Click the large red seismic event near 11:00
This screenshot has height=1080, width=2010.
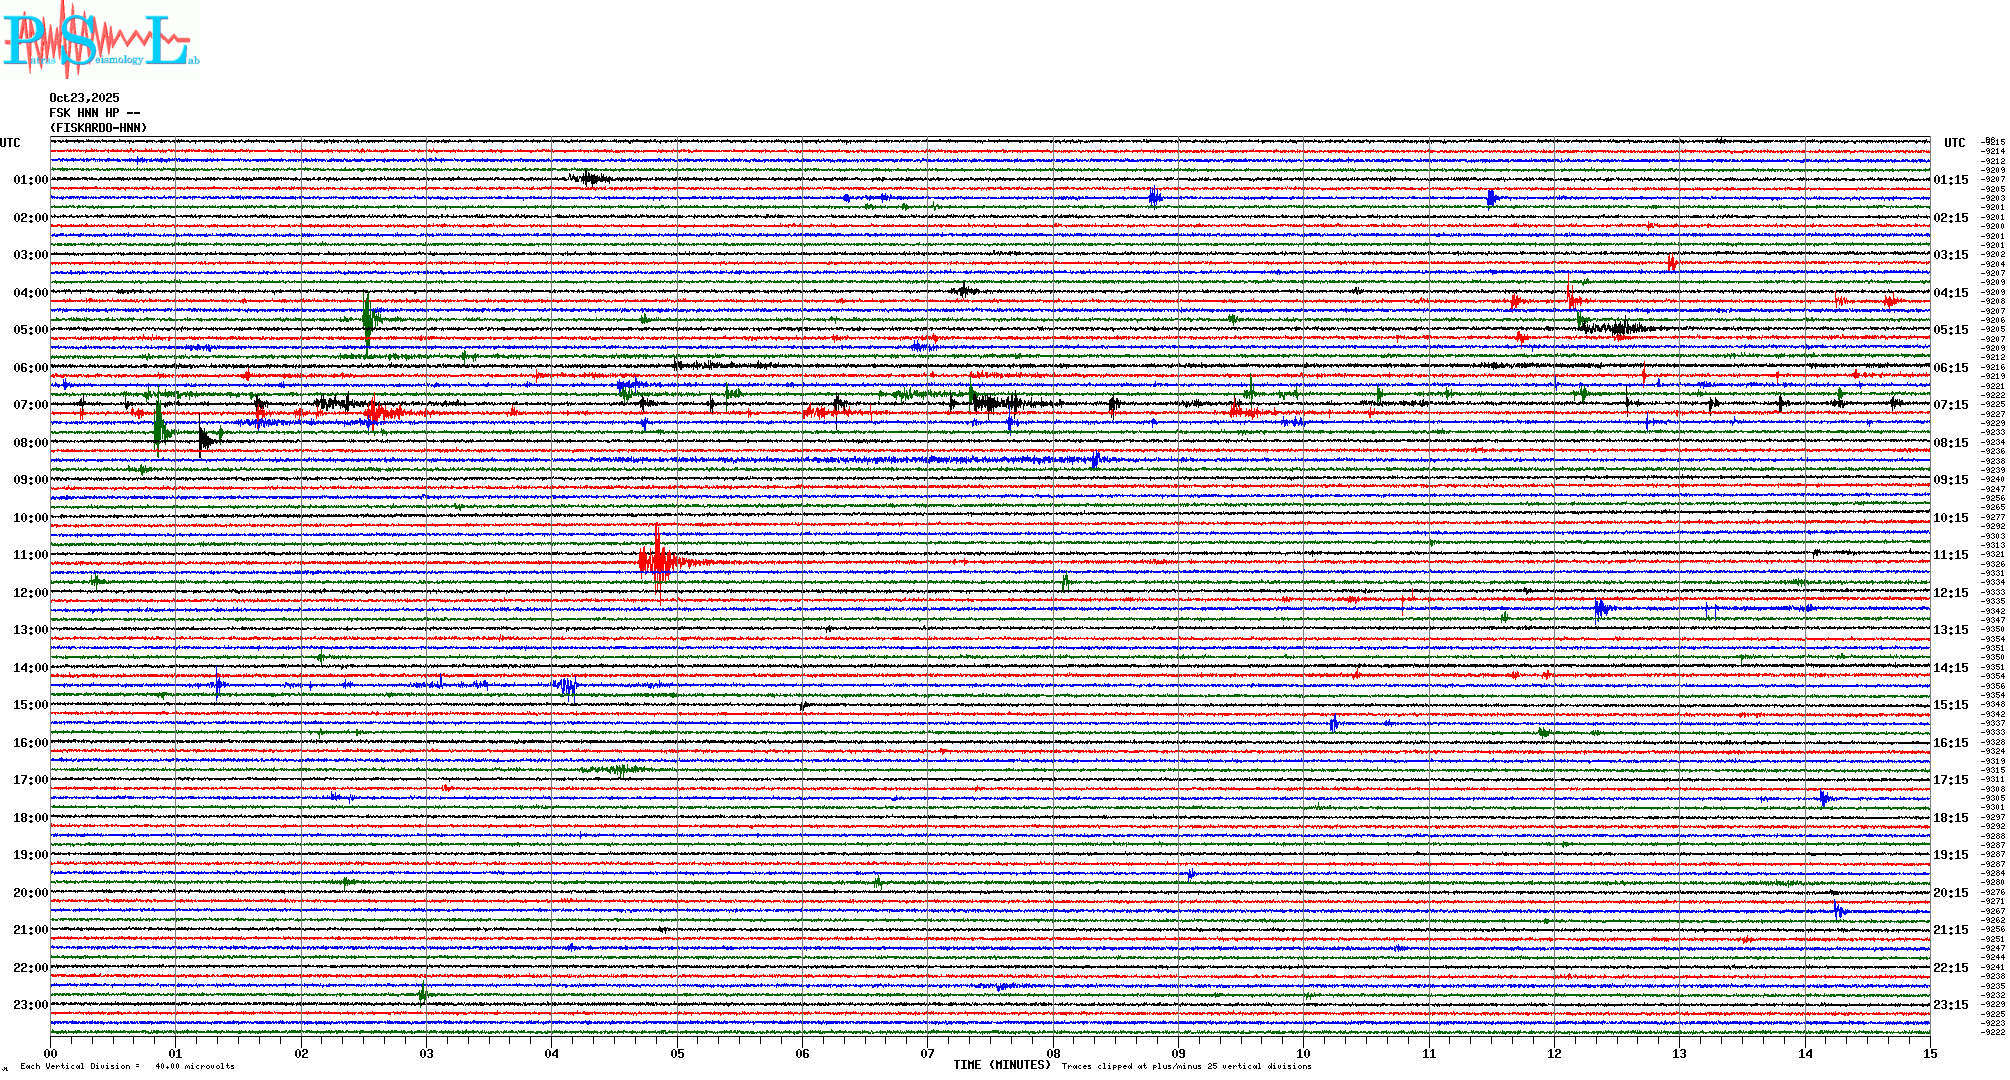[x=658, y=562]
